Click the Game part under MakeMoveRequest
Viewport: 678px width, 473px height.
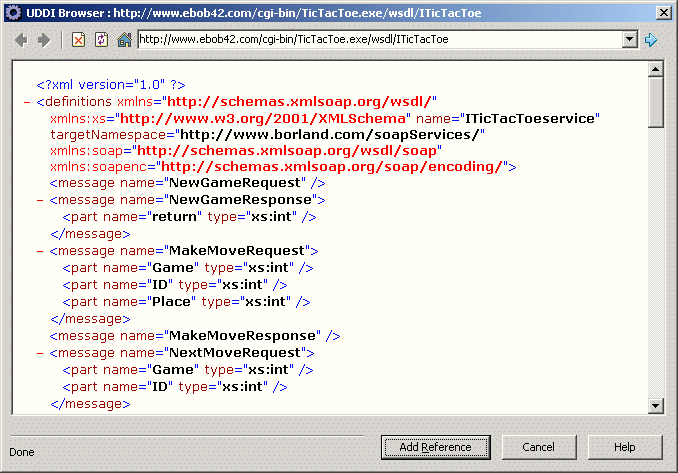tap(188, 268)
